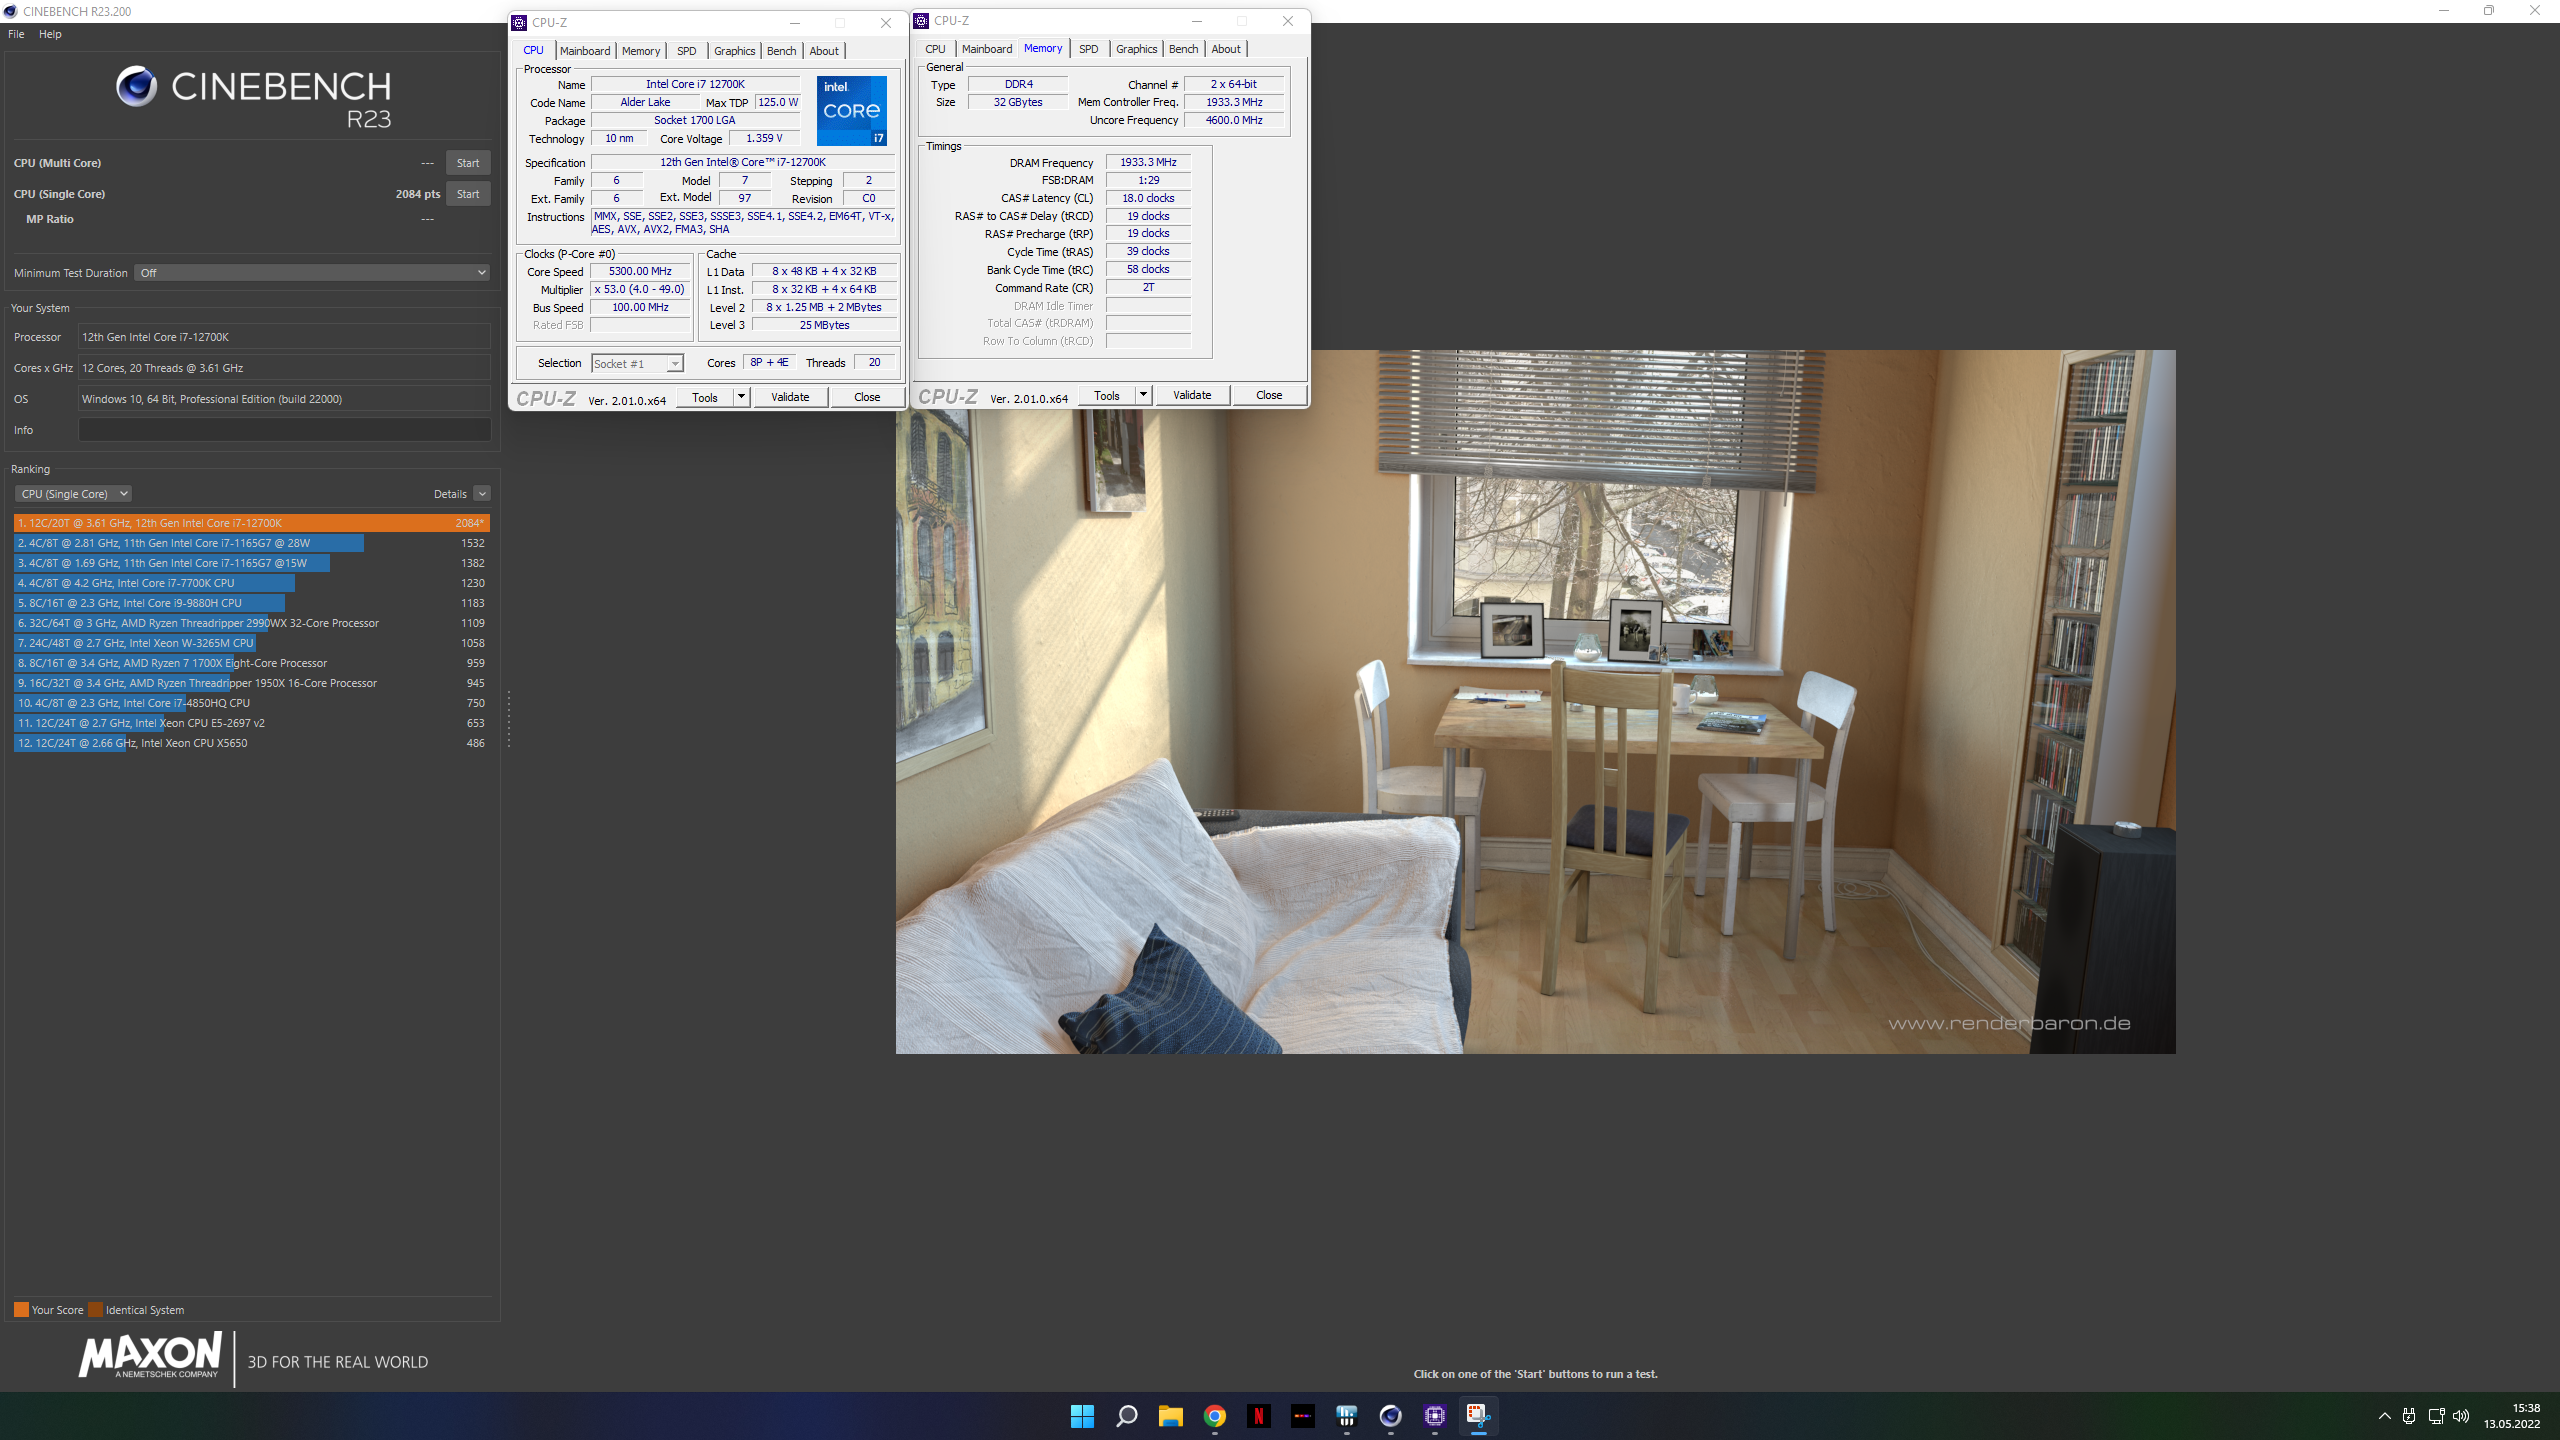Viewport: 2560px width, 1440px height.
Task: Open File Explorer from the taskbar
Action: pos(1170,1415)
